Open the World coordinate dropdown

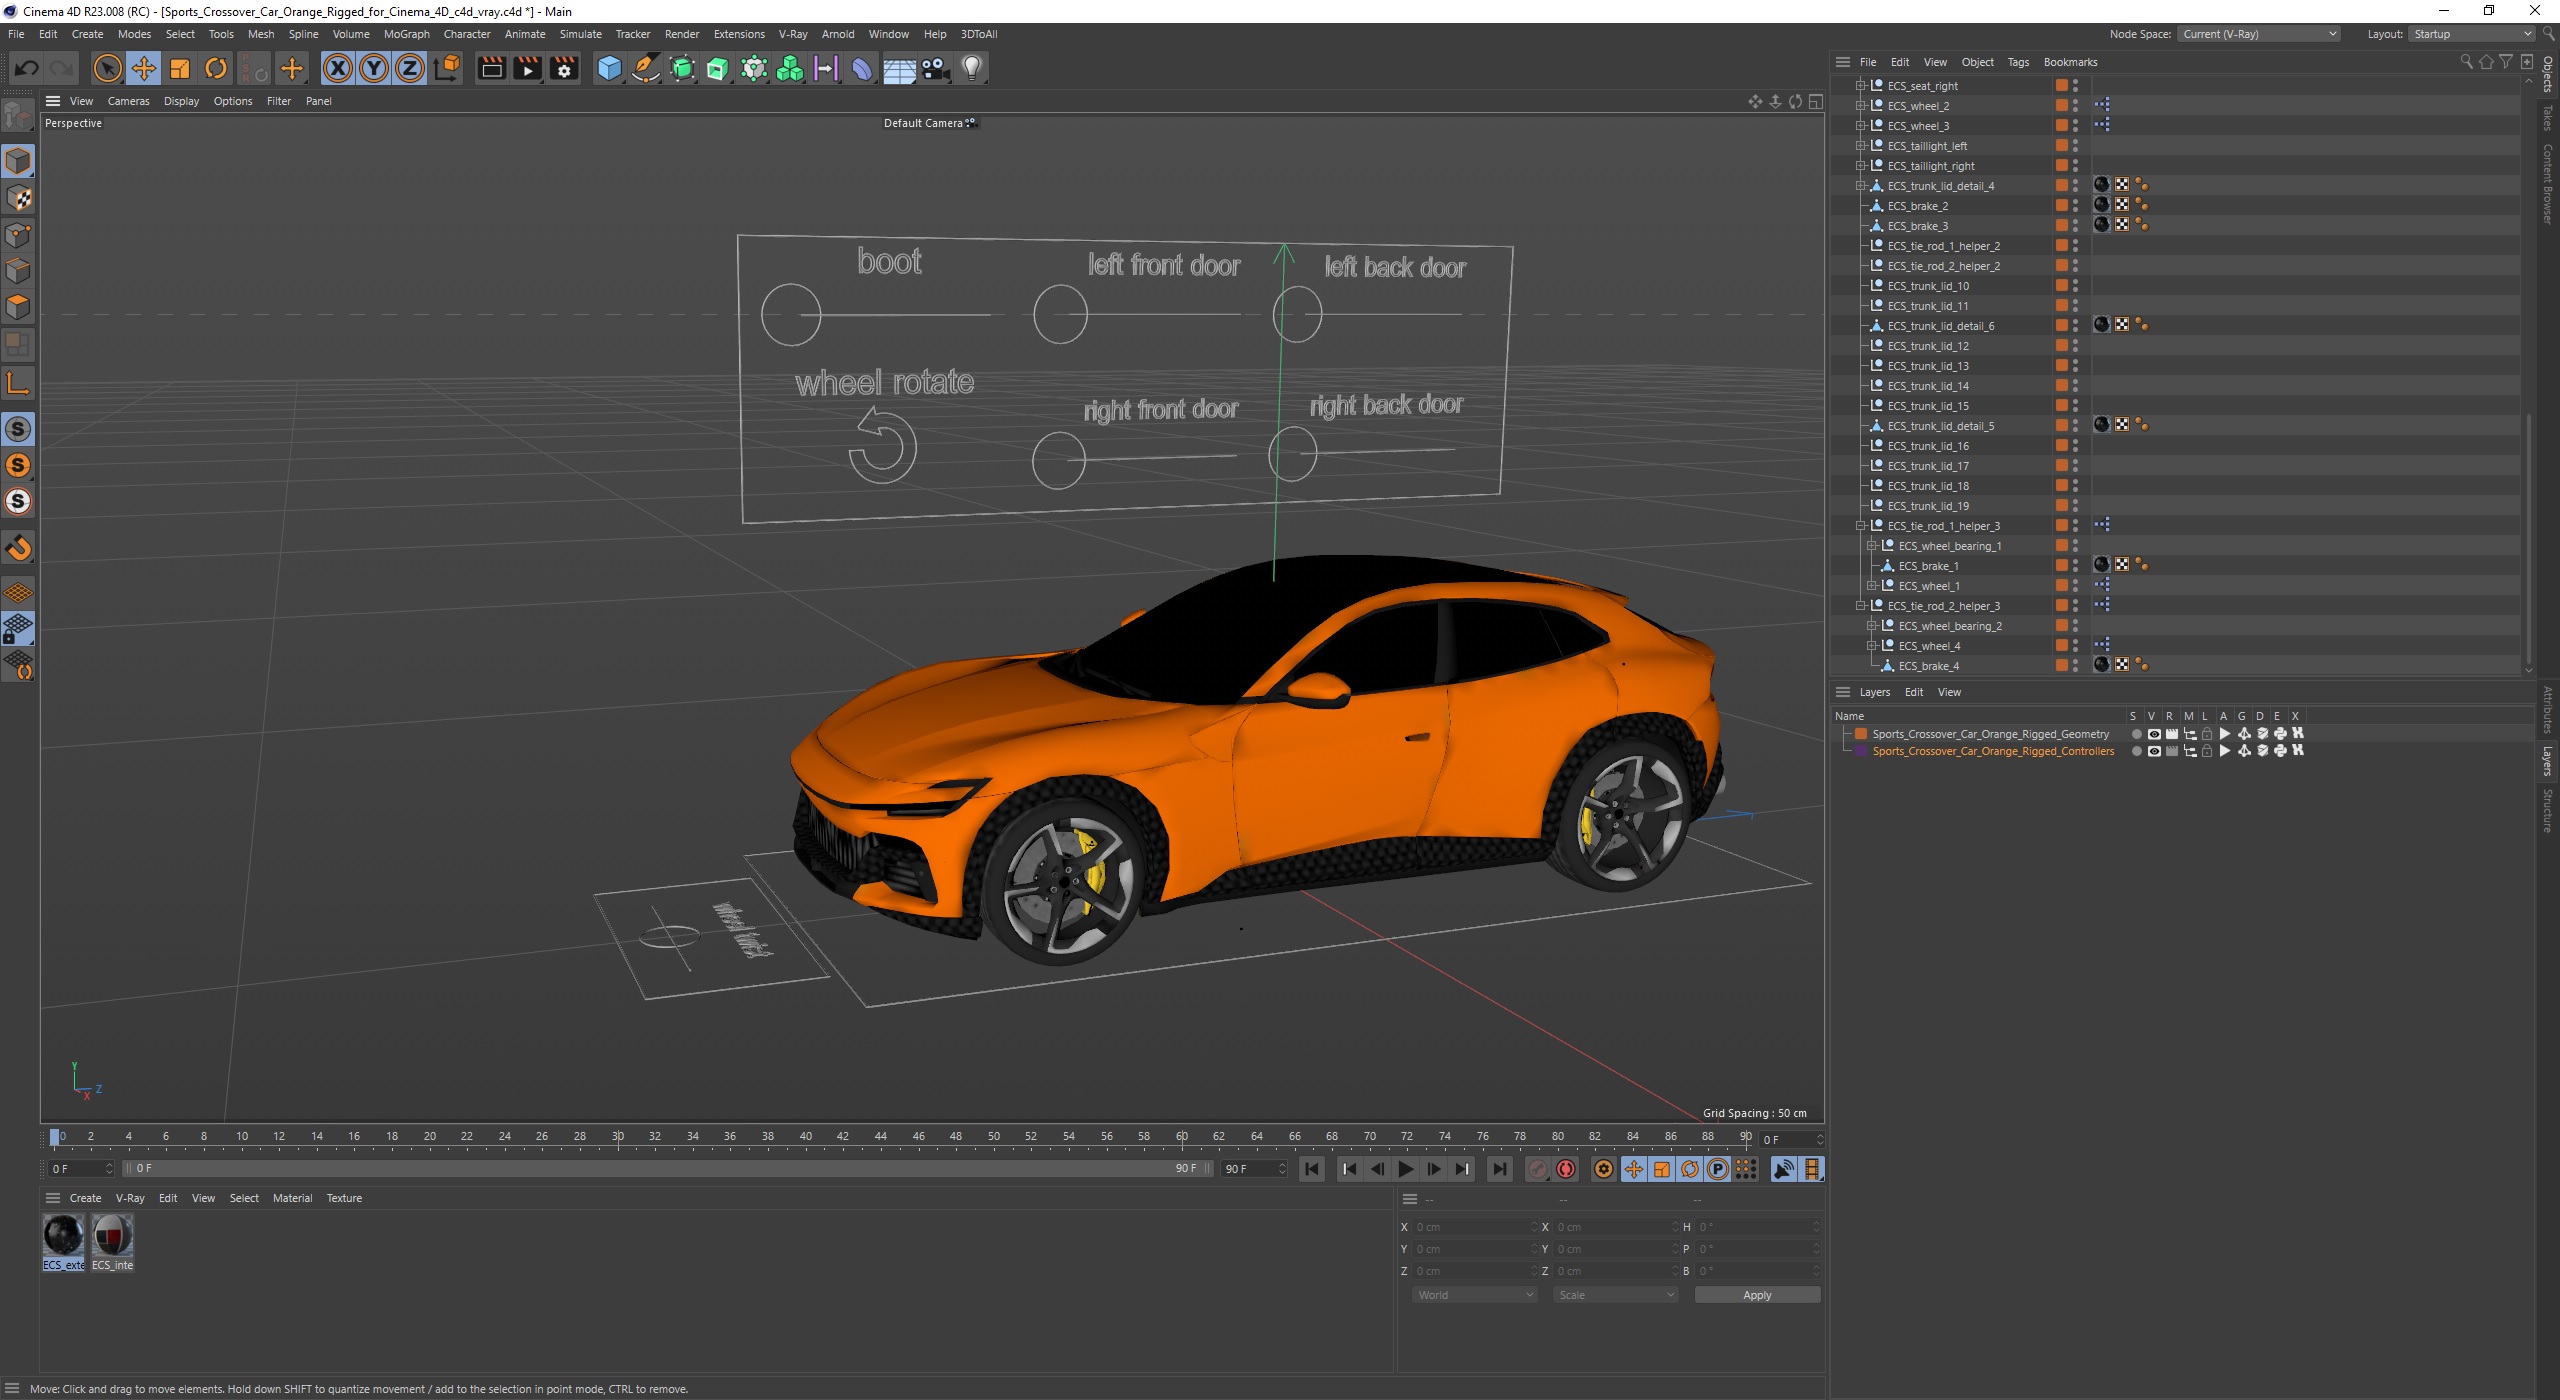1475,1295
